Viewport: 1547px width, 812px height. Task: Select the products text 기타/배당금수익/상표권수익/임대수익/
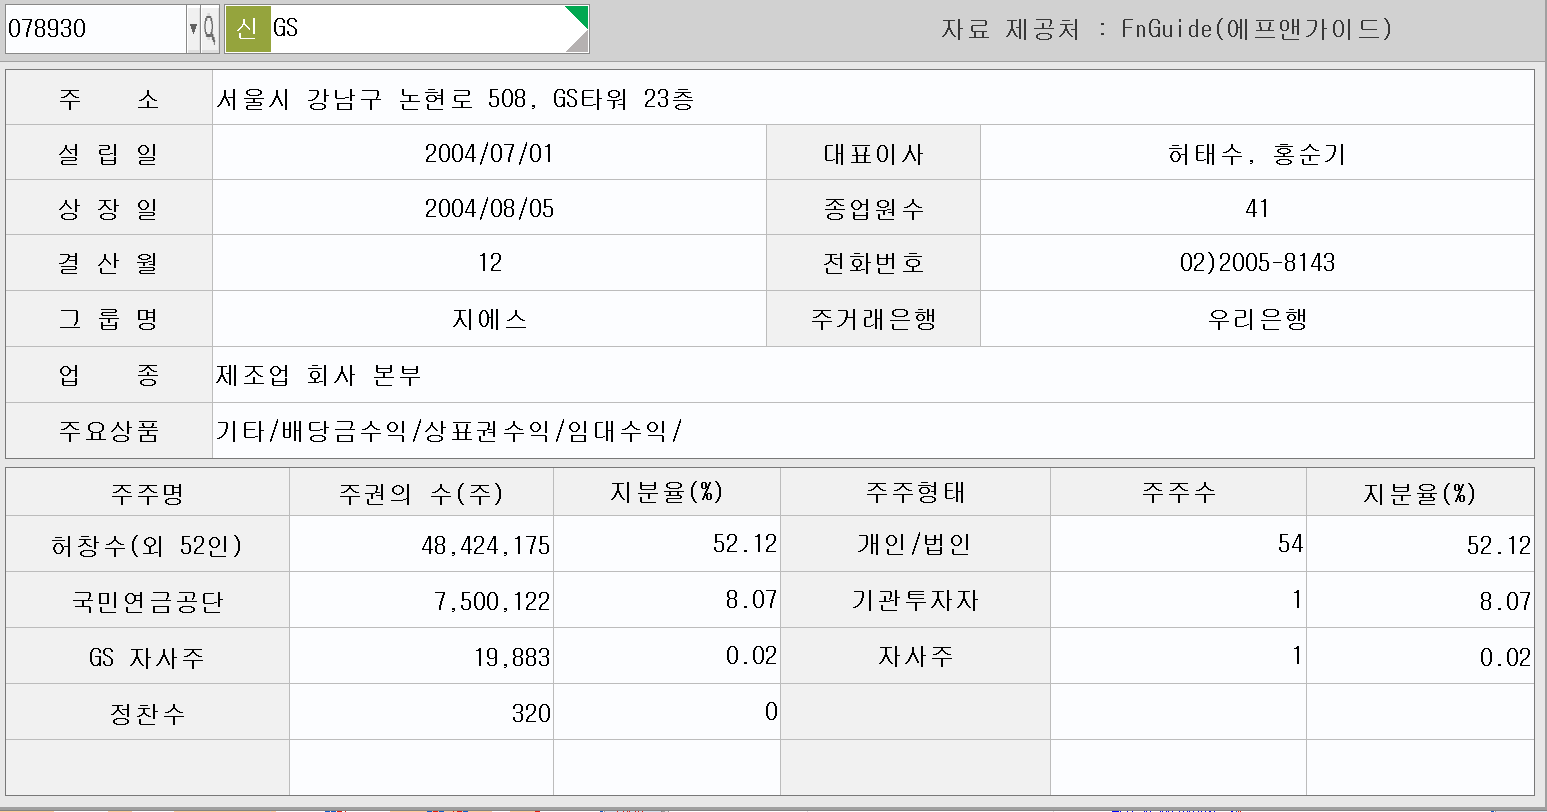pos(449,431)
